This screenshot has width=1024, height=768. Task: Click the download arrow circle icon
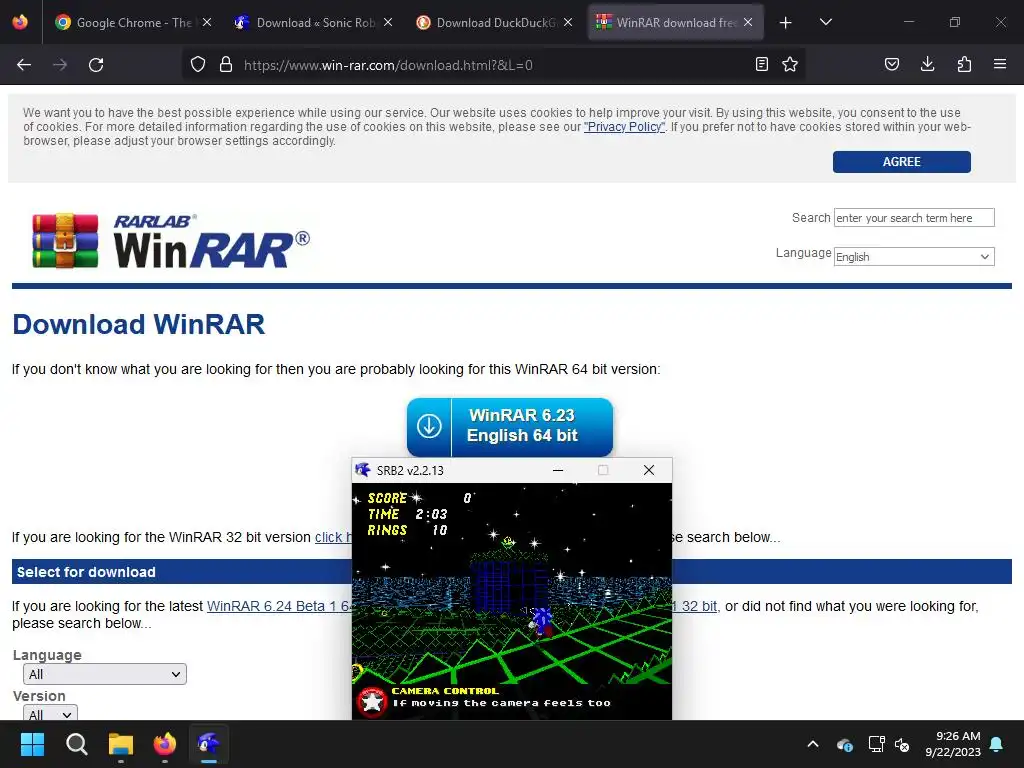coord(429,426)
